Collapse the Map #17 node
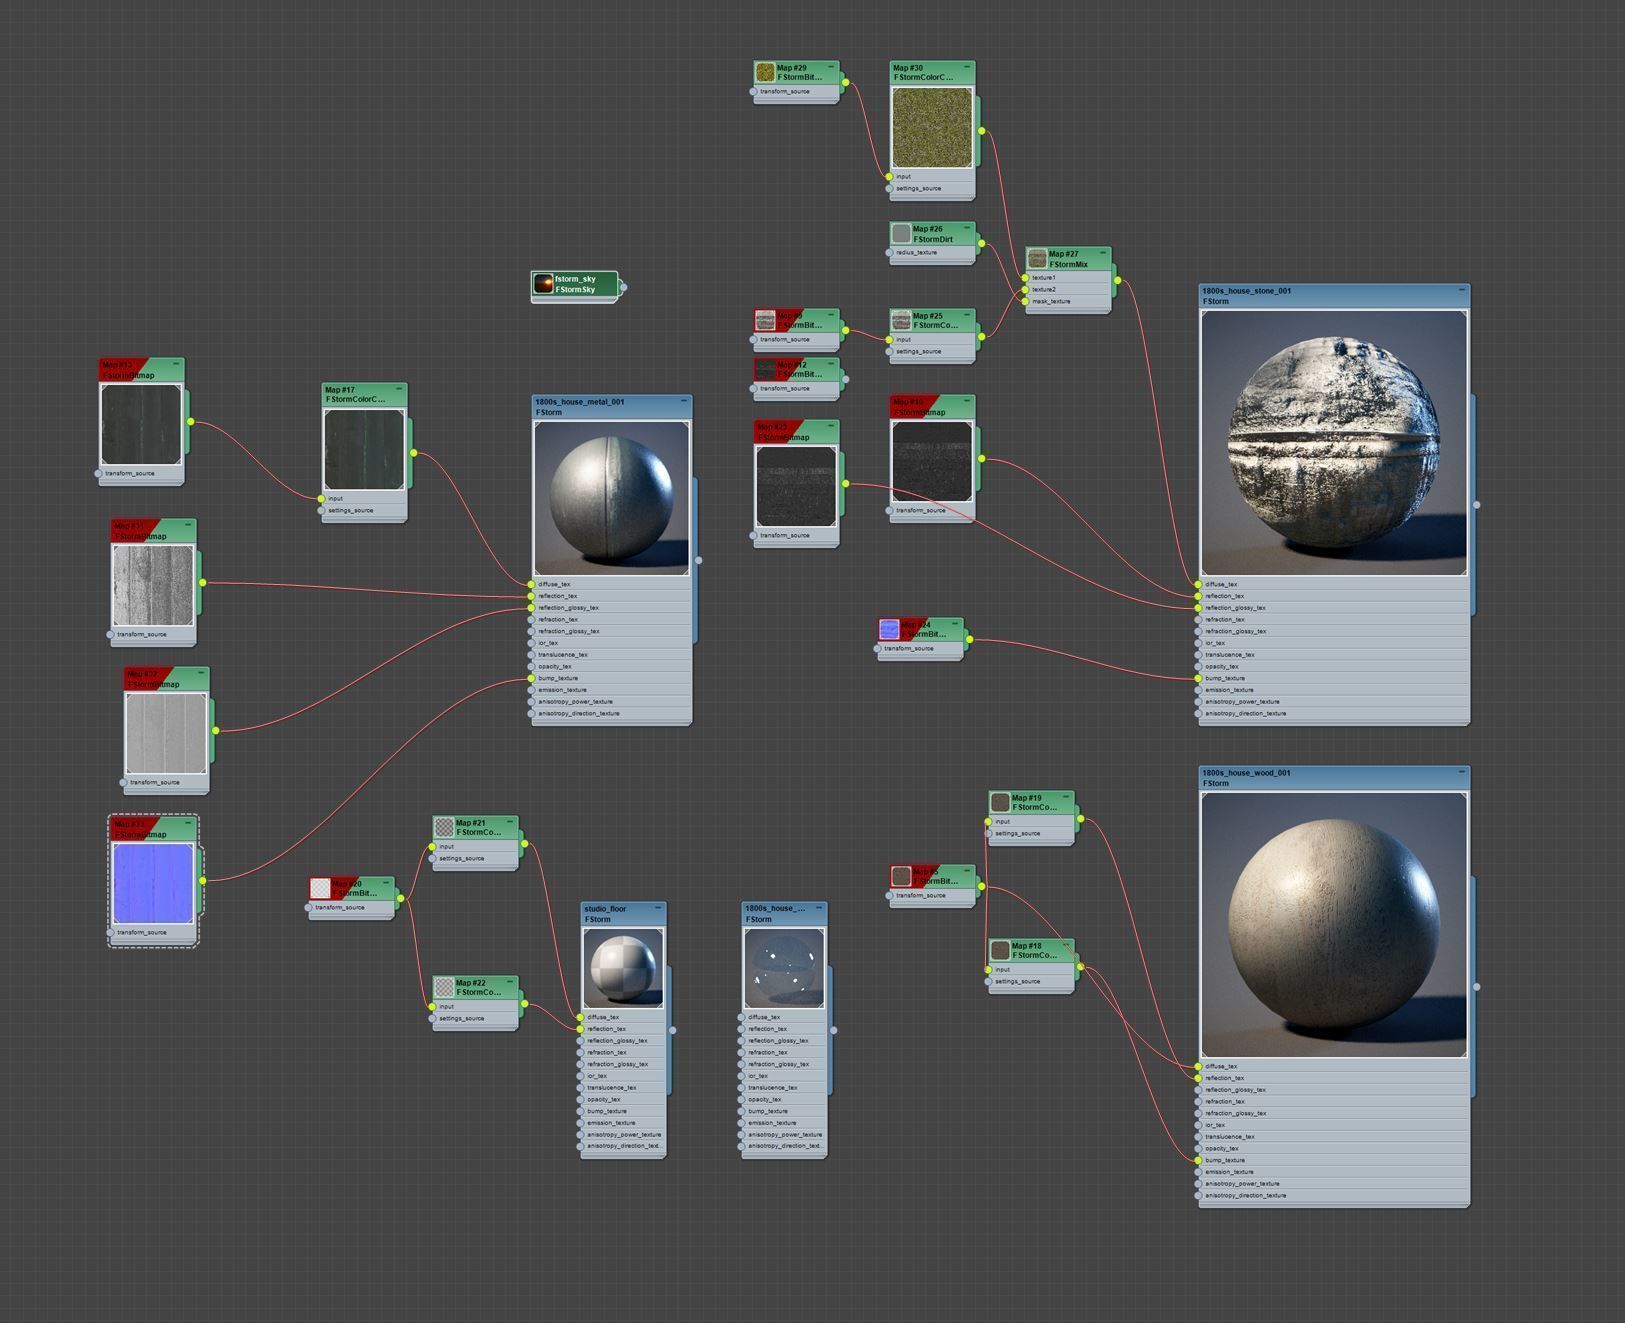 tap(398, 389)
